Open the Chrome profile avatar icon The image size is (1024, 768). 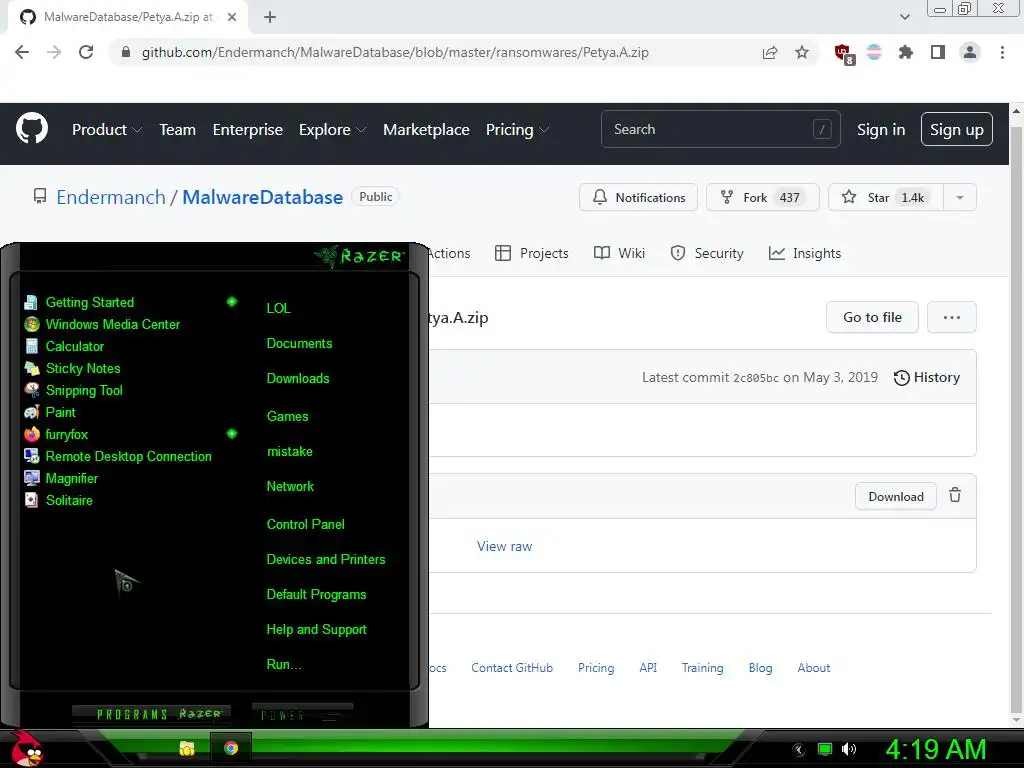pyautogui.click(x=970, y=52)
